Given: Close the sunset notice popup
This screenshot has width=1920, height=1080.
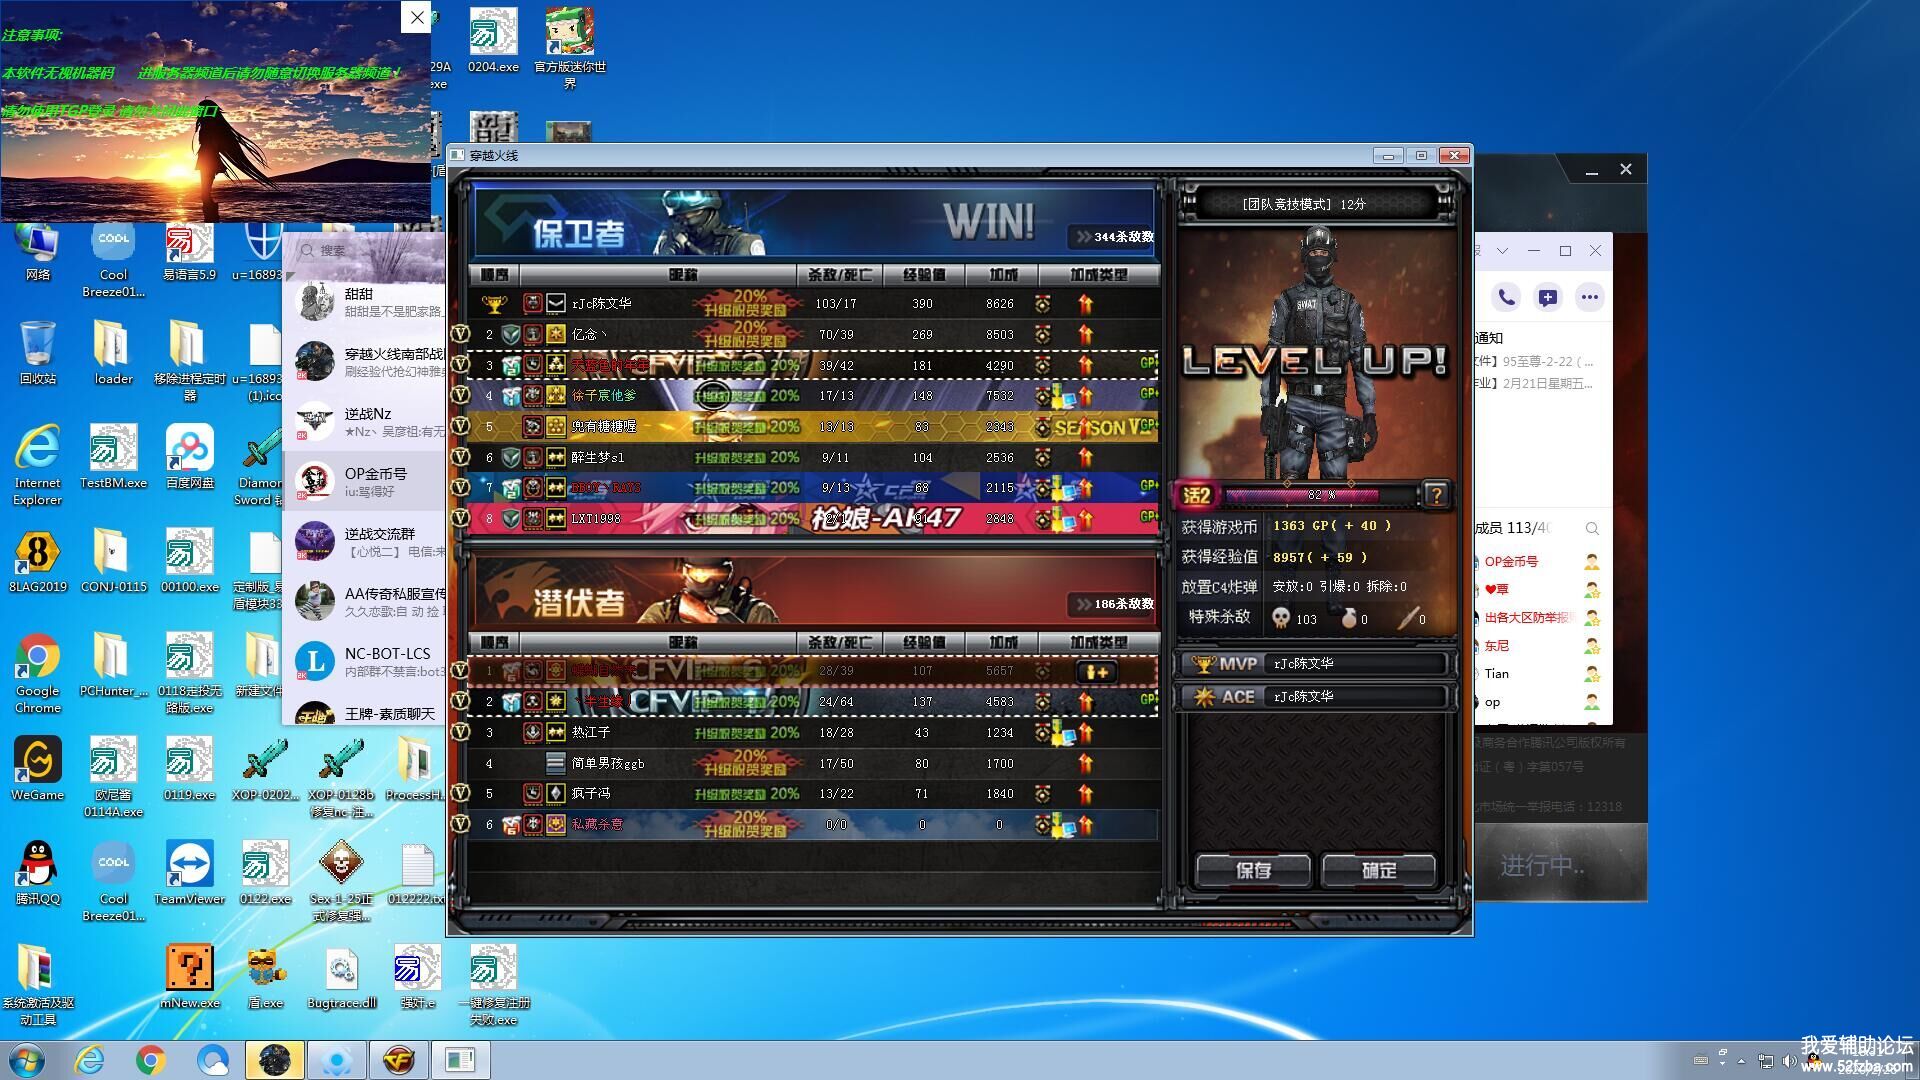Looking at the screenshot, I should [x=416, y=17].
